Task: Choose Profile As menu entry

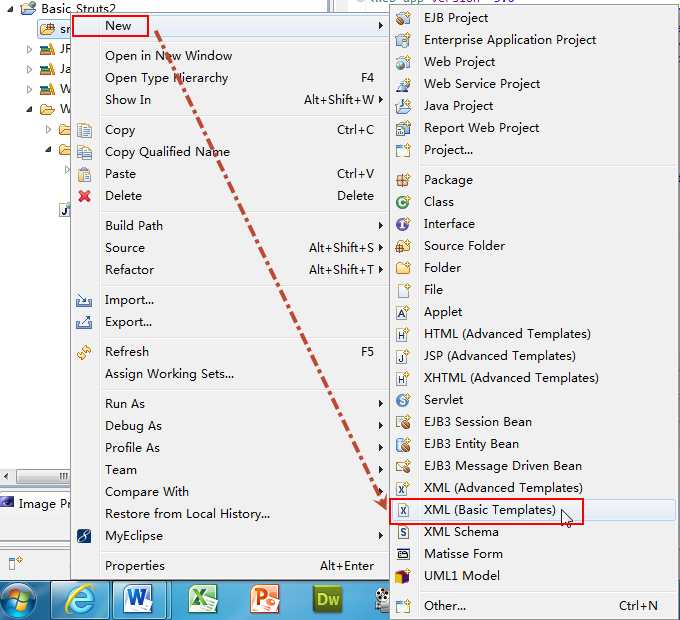Action: tap(132, 448)
